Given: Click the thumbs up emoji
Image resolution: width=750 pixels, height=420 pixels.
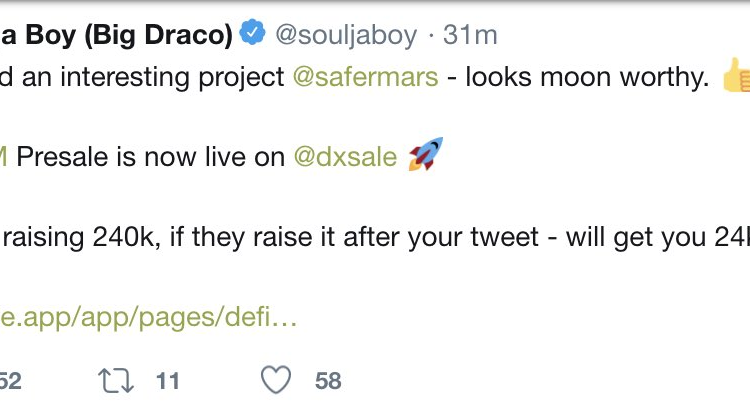Looking at the screenshot, I should coord(736,78).
